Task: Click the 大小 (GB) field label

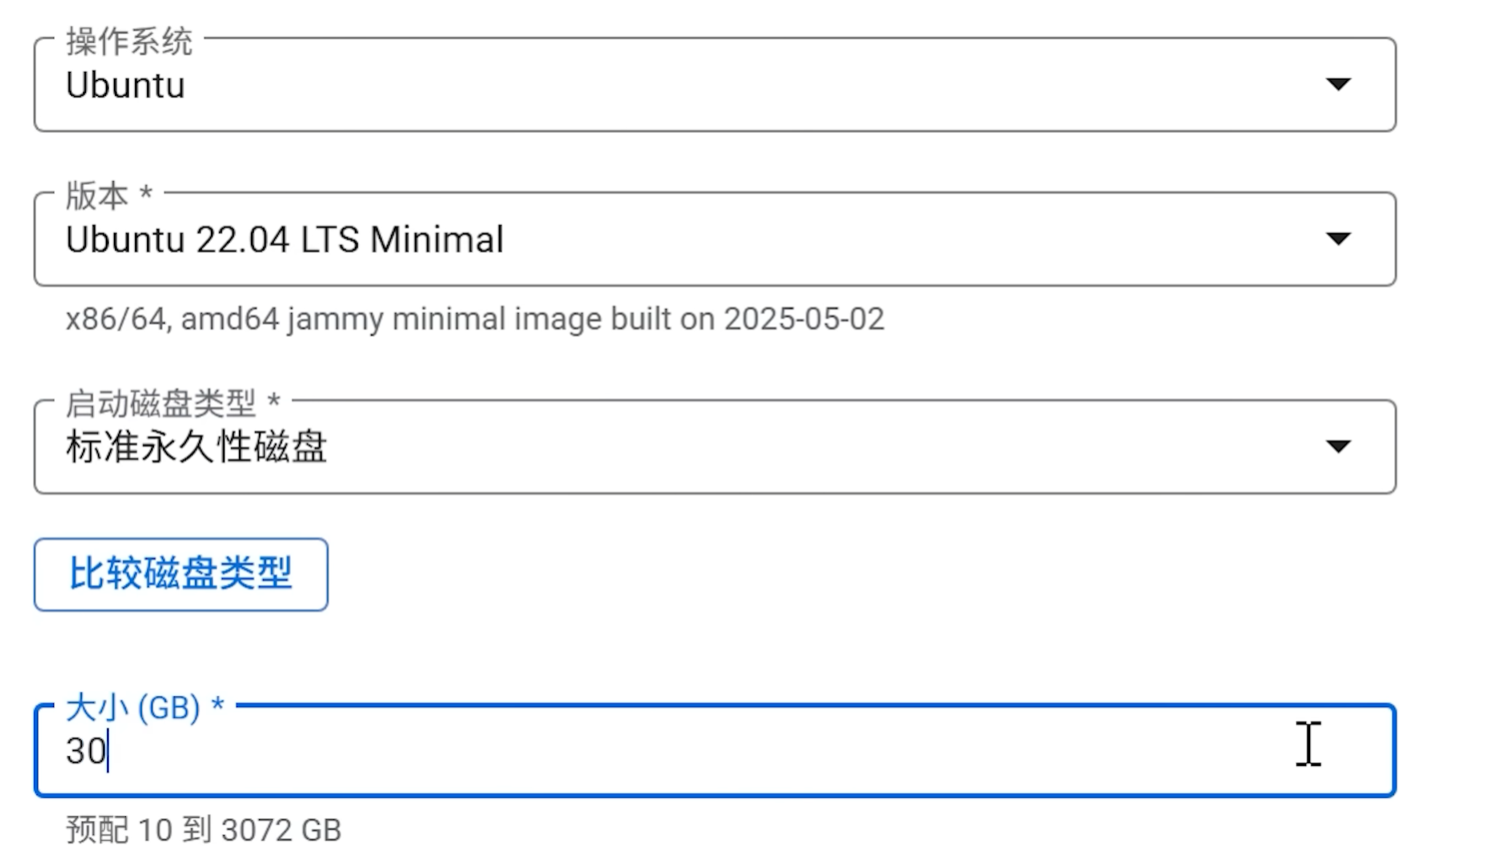Action: click(x=133, y=708)
